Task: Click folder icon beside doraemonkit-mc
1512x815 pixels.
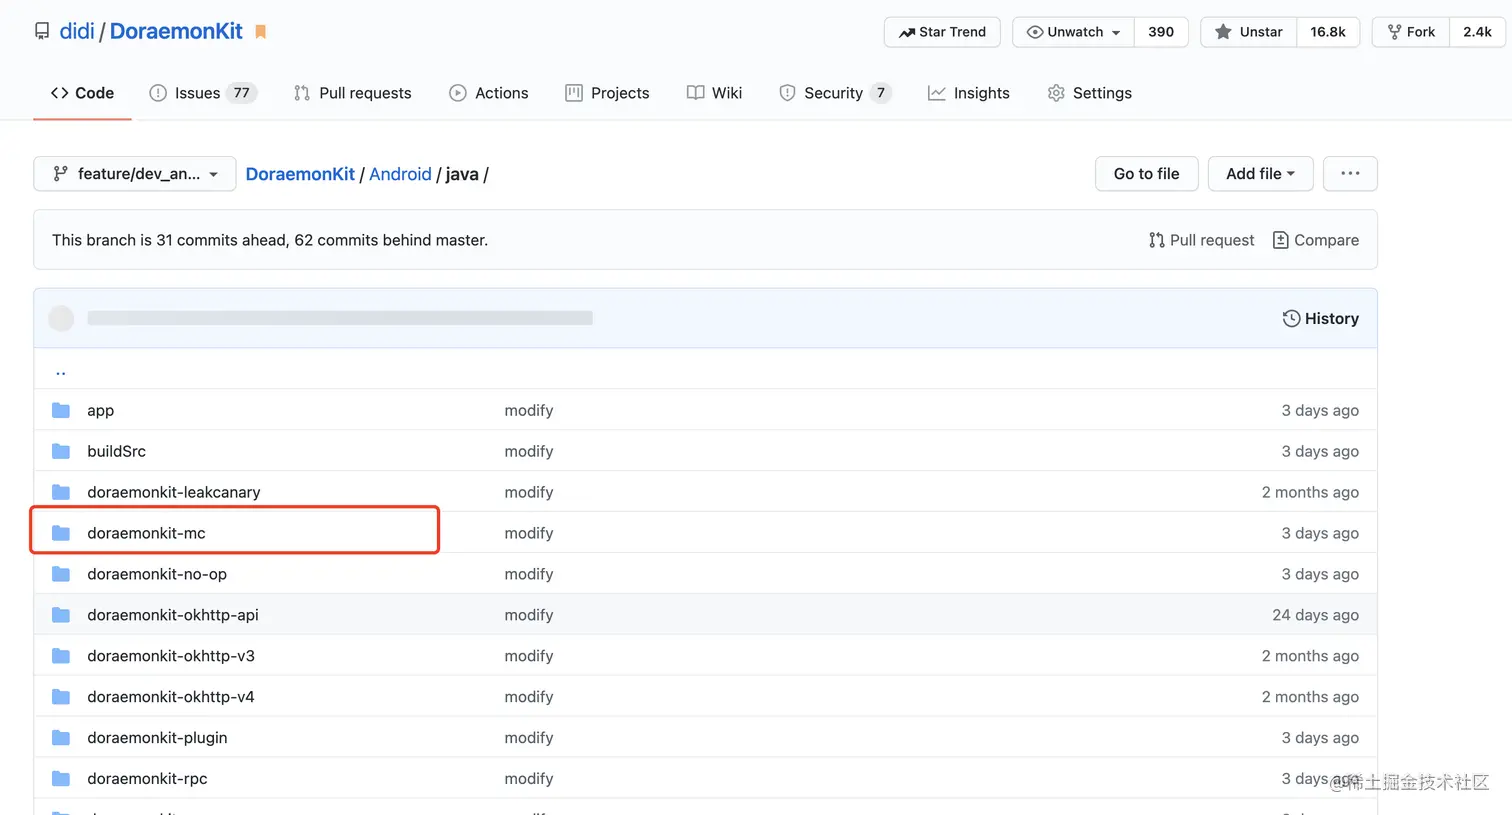Action: (x=61, y=533)
